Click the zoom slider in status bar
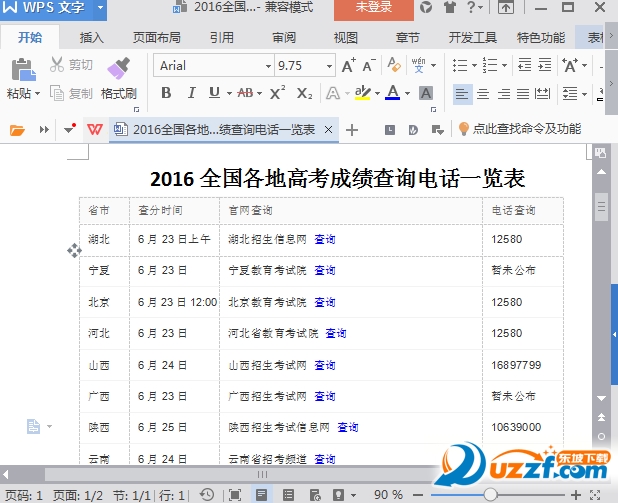The width and height of the screenshot is (618, 503). [490, 494]
